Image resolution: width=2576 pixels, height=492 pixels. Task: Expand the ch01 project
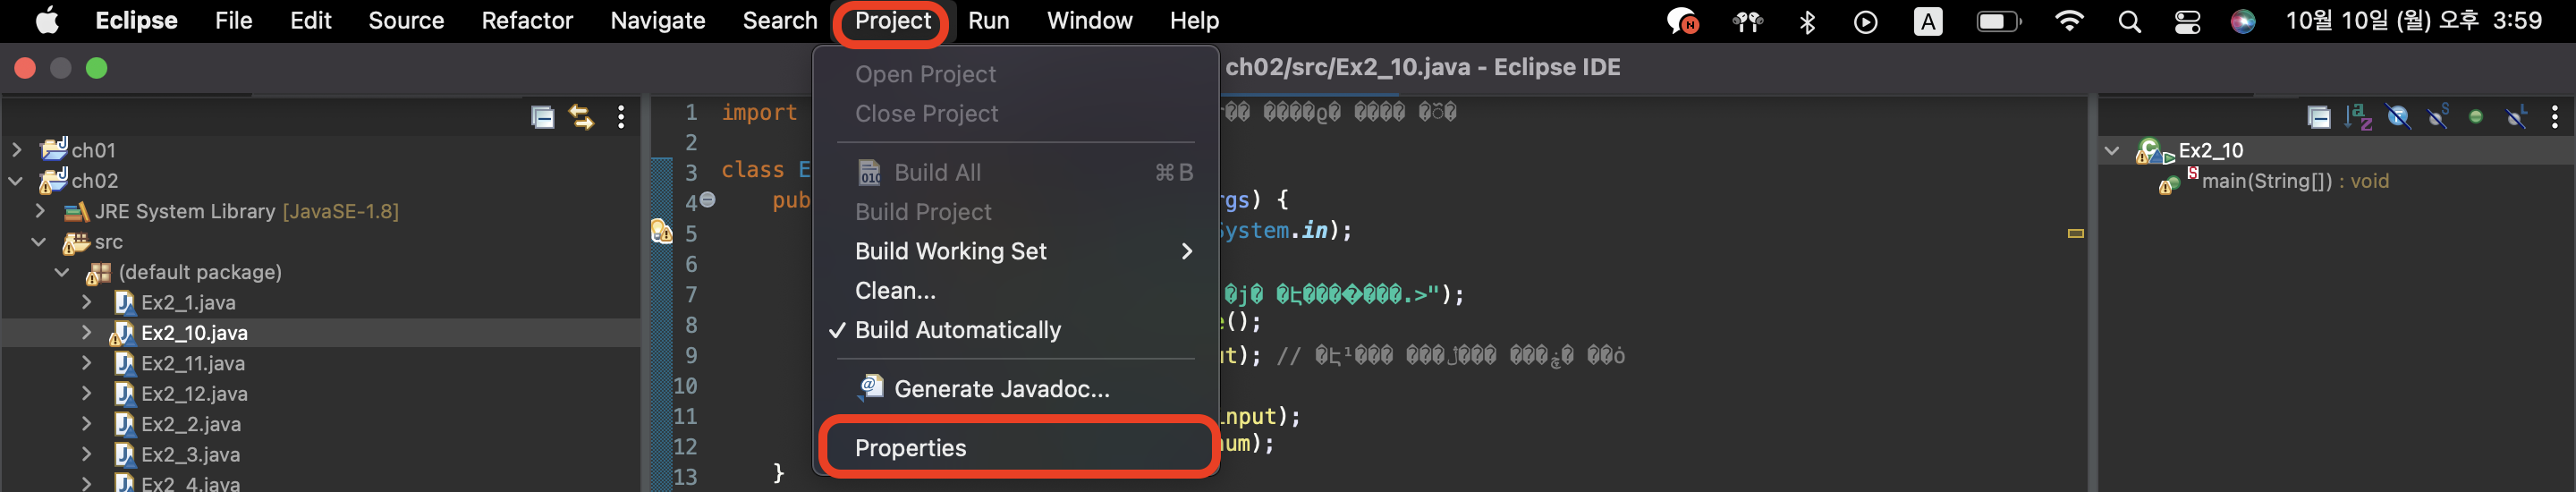[17, 150]
